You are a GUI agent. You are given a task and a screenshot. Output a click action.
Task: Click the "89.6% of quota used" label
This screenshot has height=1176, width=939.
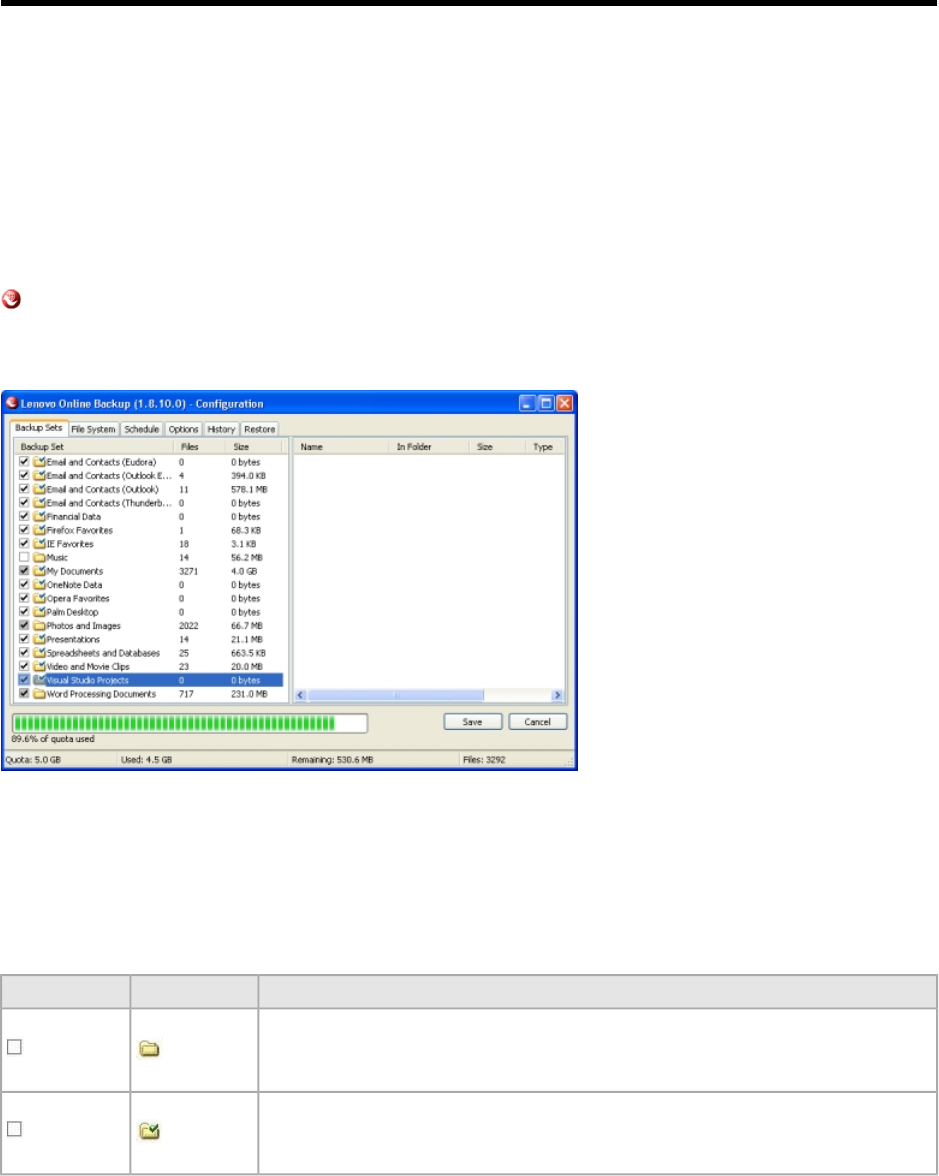click(53, 739)
